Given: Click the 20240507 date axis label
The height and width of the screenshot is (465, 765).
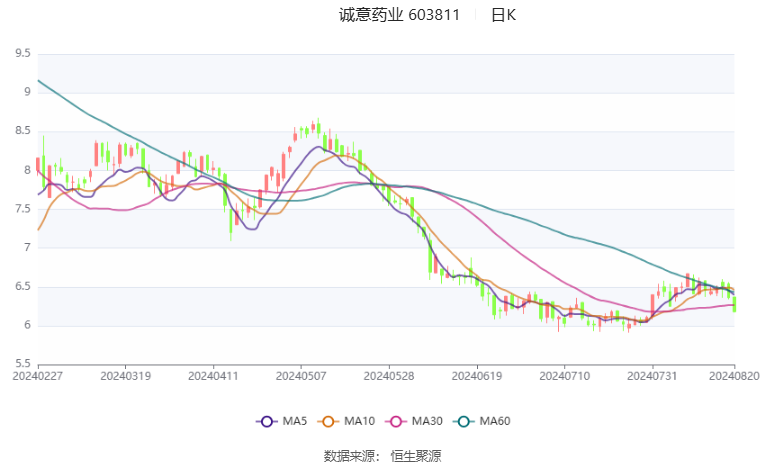Looking at the screenshot, I should 301,376.
